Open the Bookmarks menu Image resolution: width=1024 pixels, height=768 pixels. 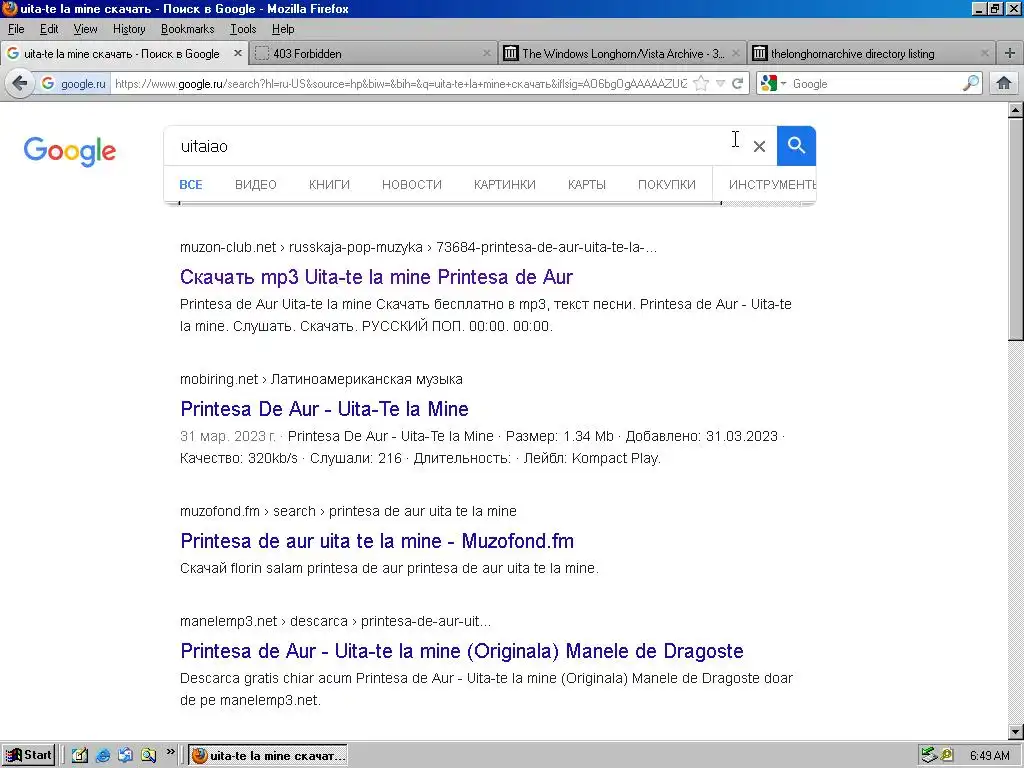(x=187, y=29)
